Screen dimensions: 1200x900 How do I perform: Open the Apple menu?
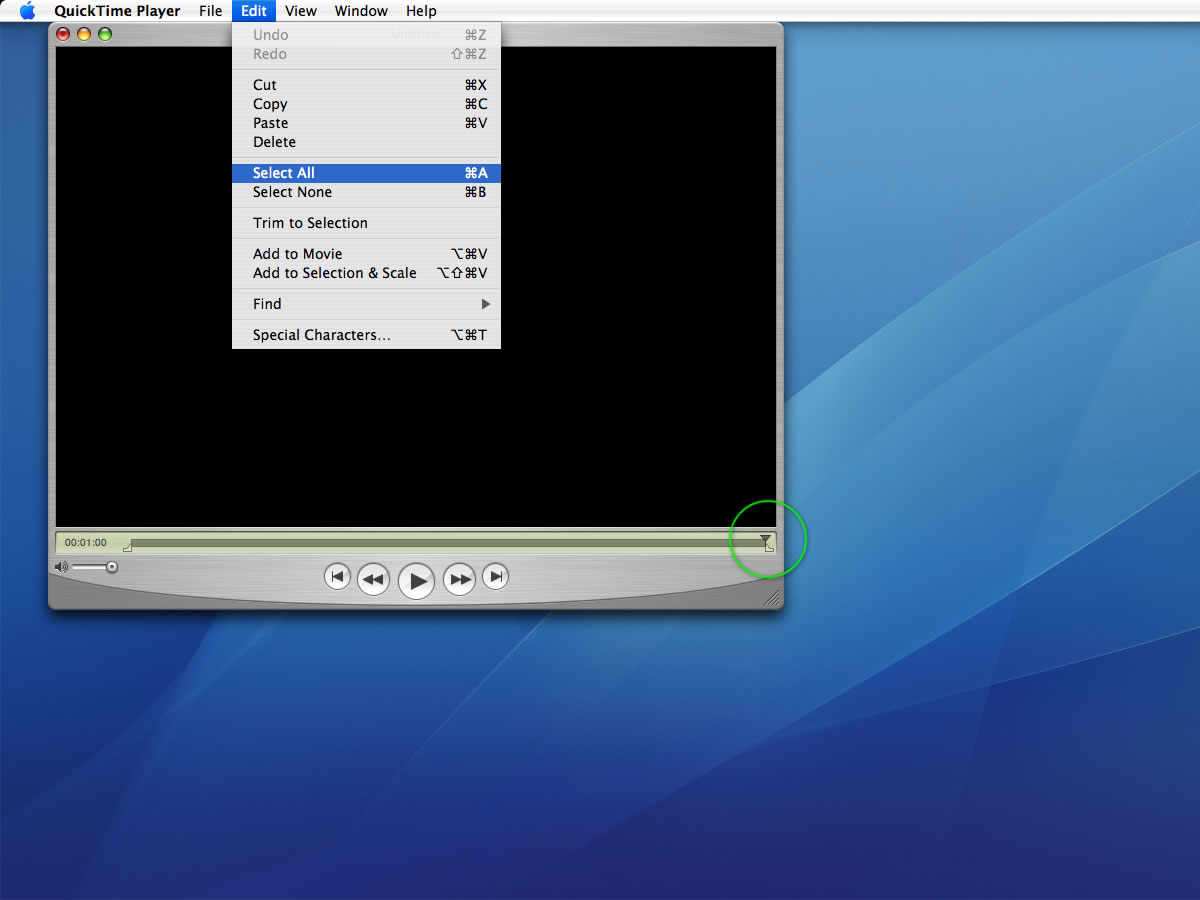(x=27, y=11)
